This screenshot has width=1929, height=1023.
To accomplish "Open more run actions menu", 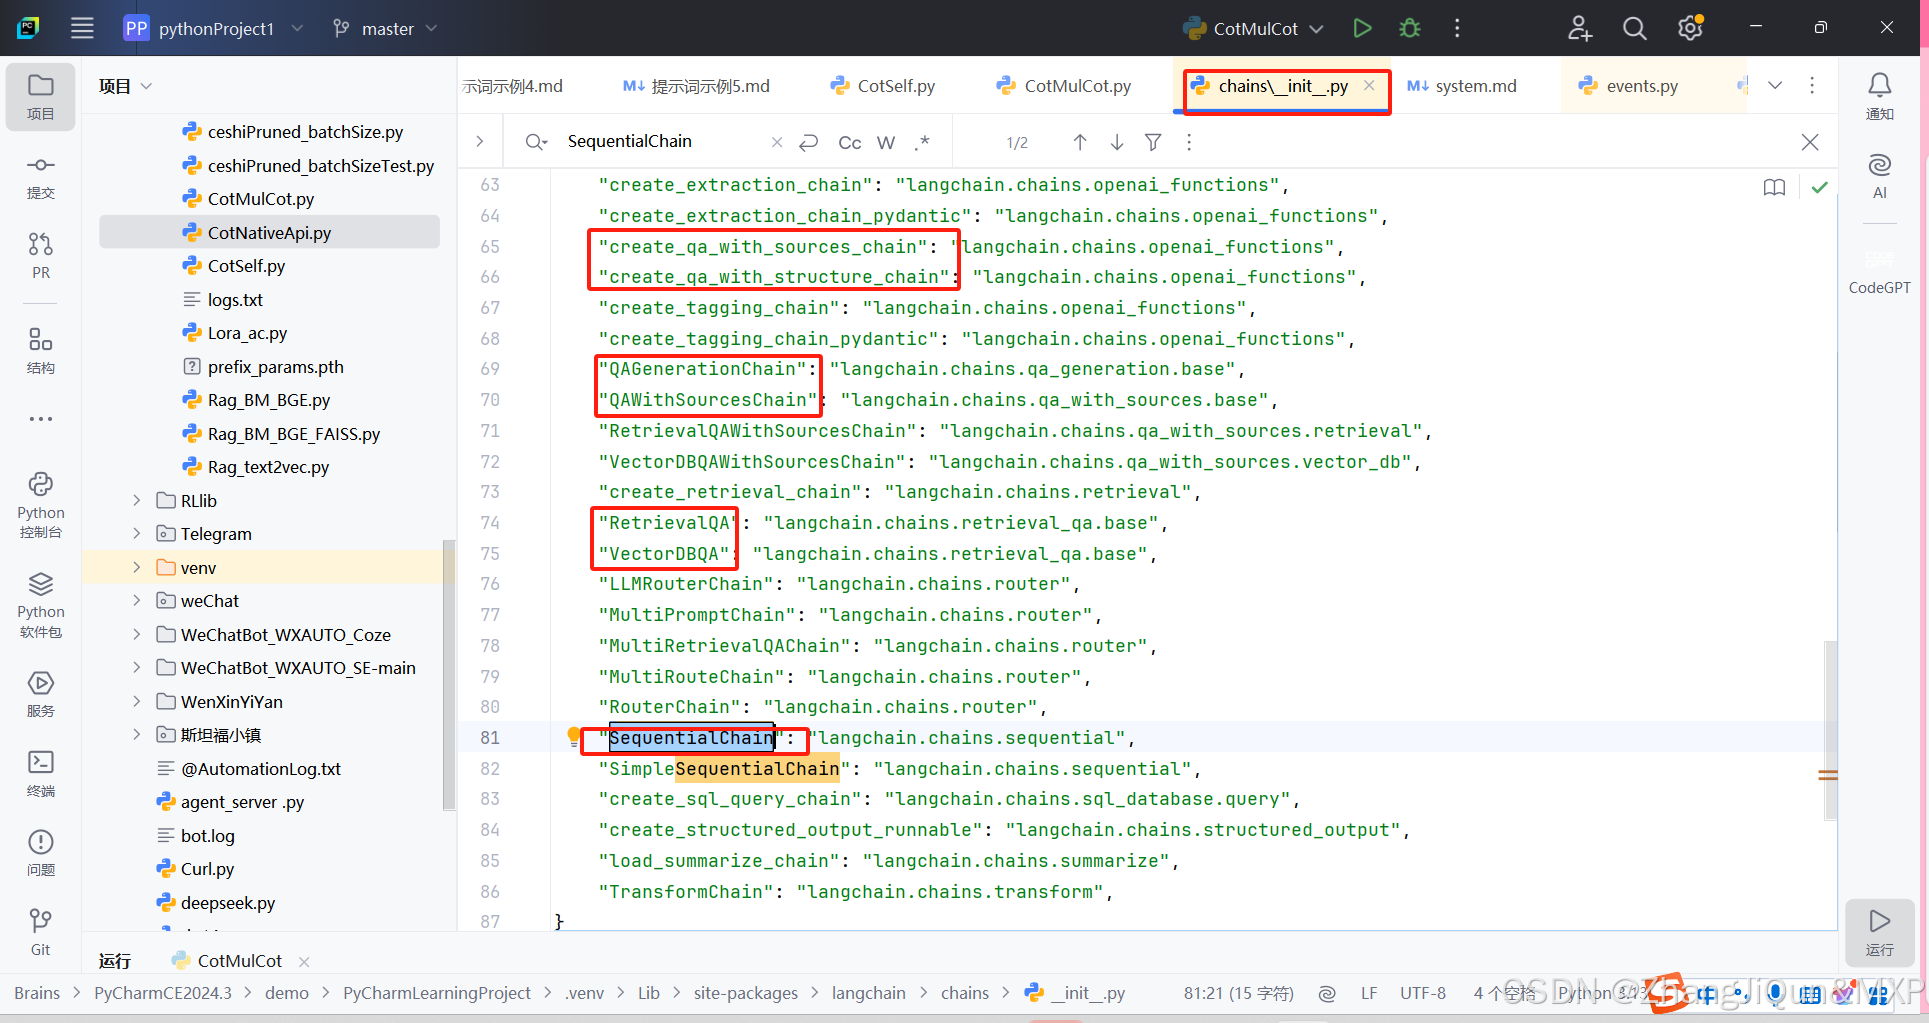I will coord(1457,28).
